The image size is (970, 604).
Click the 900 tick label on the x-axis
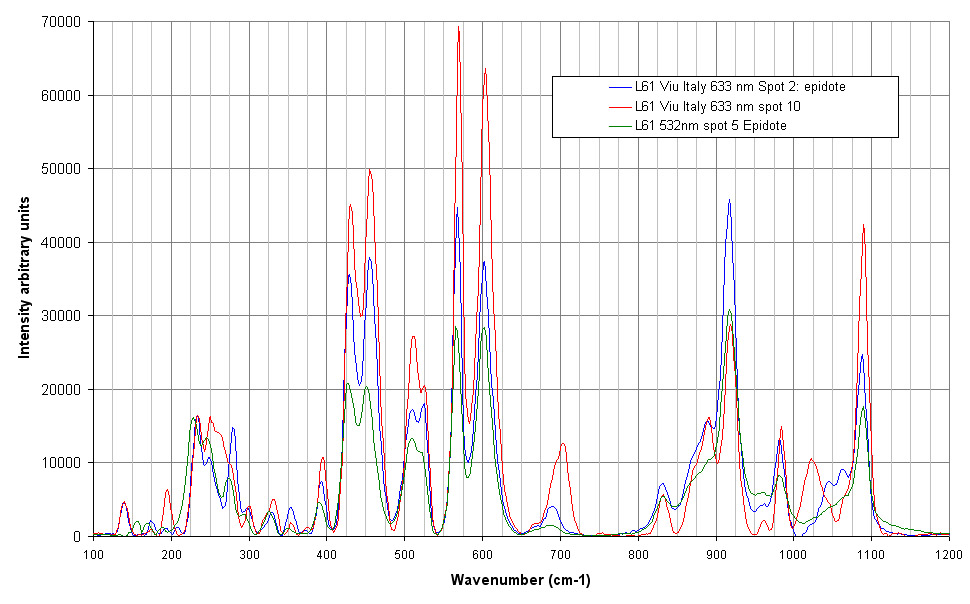[715, 551]
